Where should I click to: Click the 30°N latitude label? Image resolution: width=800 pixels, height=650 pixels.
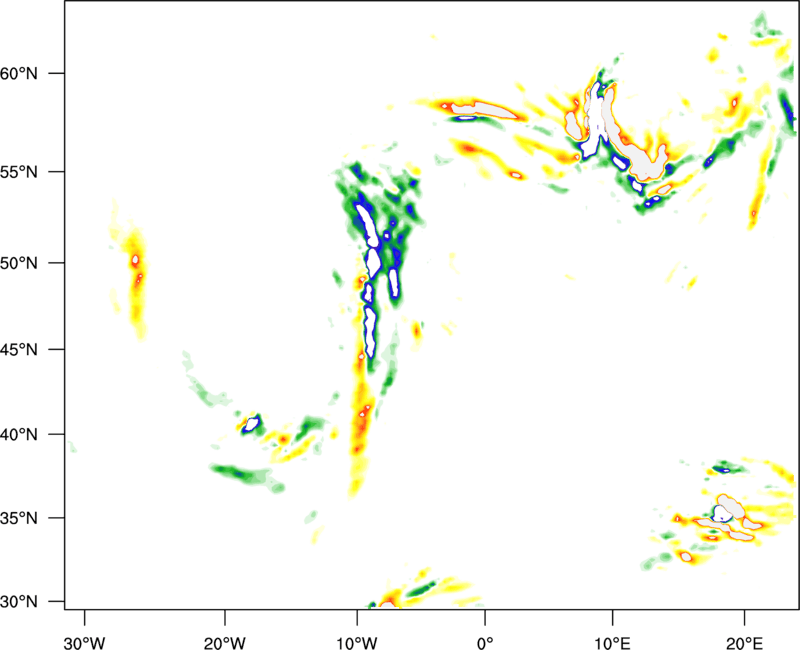(x=19, y=602)
